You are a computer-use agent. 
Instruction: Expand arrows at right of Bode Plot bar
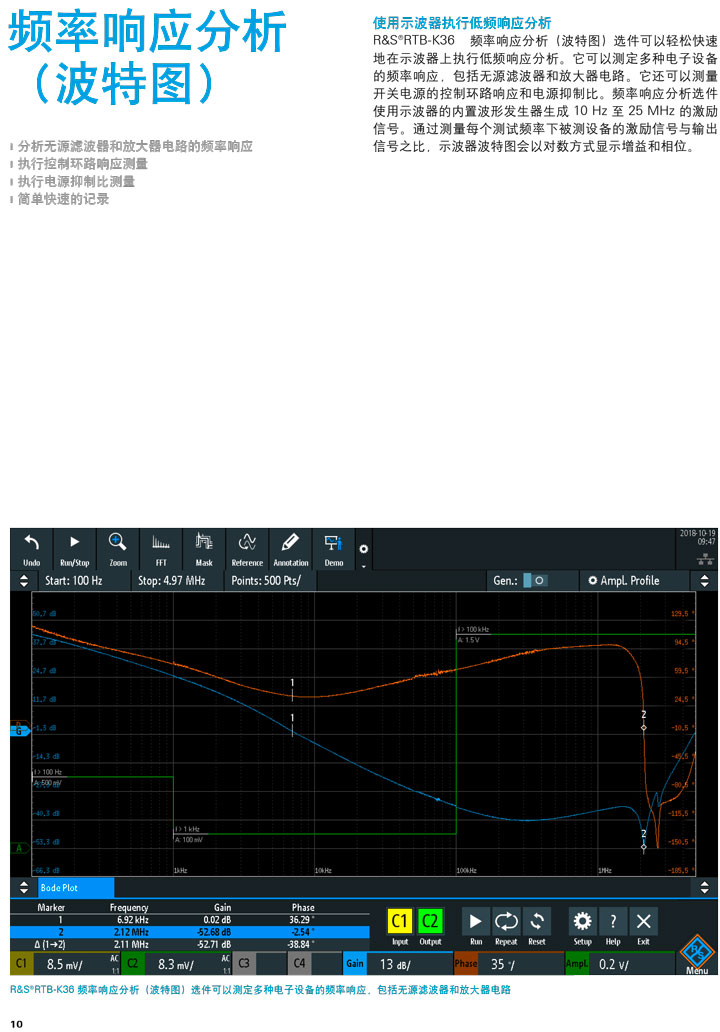point(704,887)
